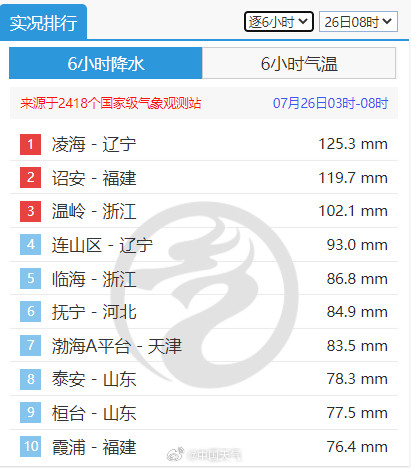
Task: Open the 逐6小时 interval dropdown
Action: pos(279,22)
